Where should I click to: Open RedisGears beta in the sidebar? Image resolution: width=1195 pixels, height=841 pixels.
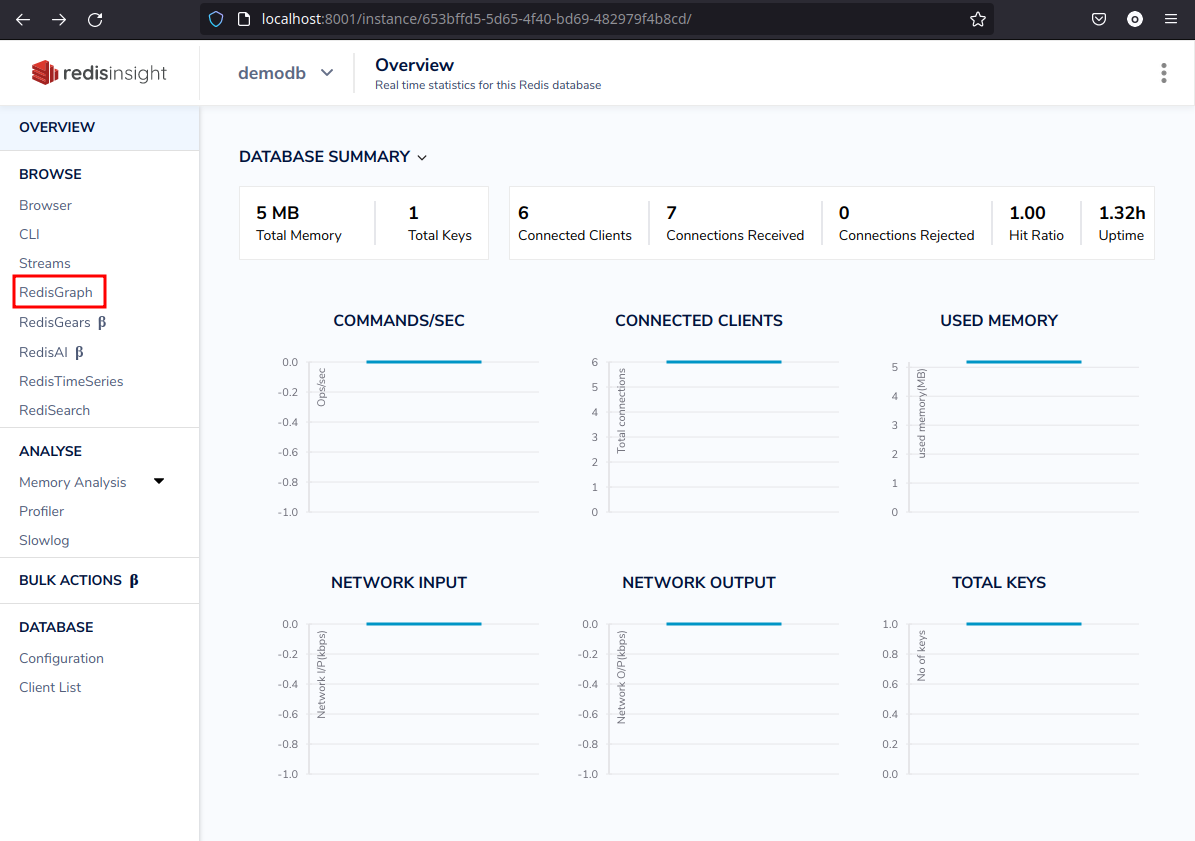(x=62, y=322)
